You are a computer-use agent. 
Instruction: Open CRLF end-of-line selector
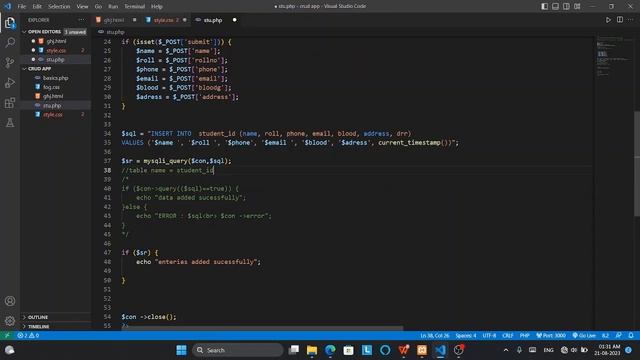point(508,336)
